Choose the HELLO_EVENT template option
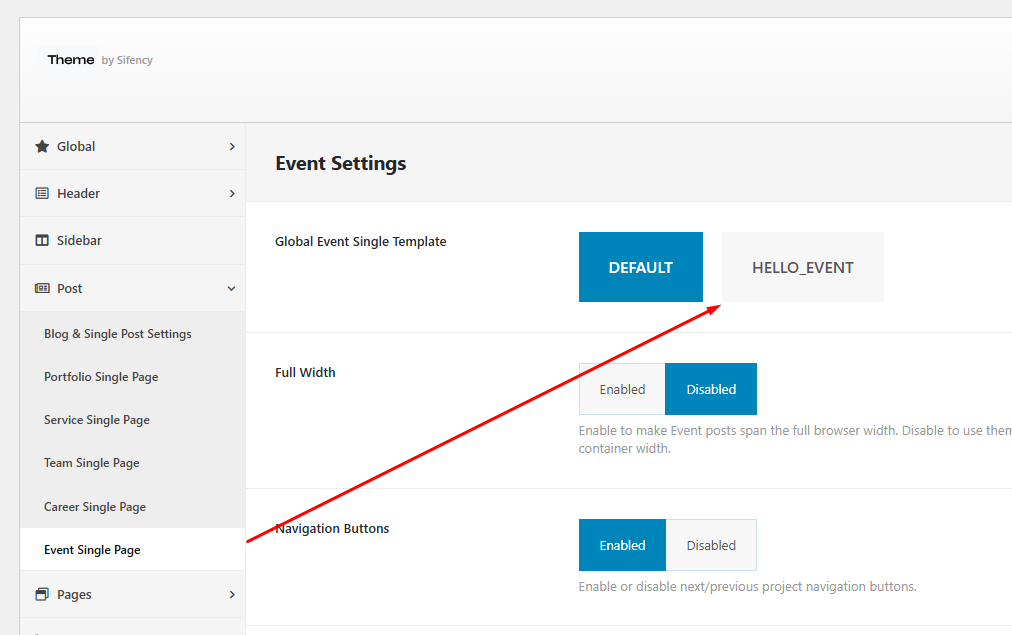 point(802,267)
